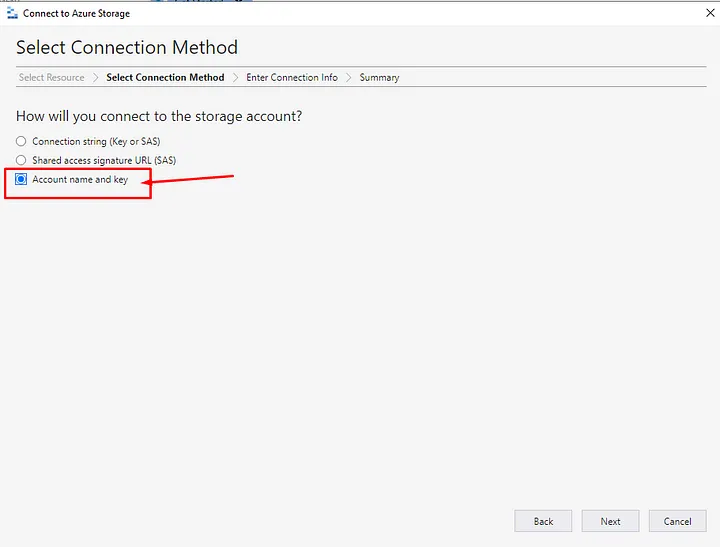Select the Account name and key radio button
The height and width of the screenshot is (547, 720).
click(22, 180)
